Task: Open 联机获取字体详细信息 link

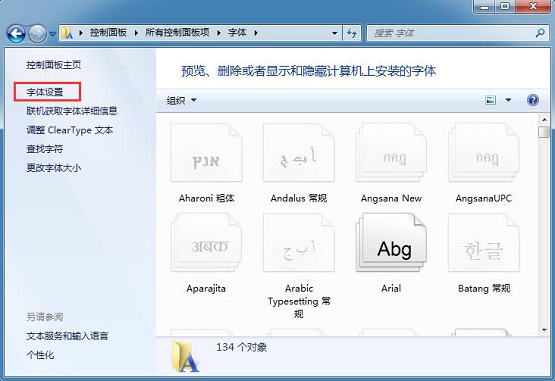Action: click(x=72, y=111)
